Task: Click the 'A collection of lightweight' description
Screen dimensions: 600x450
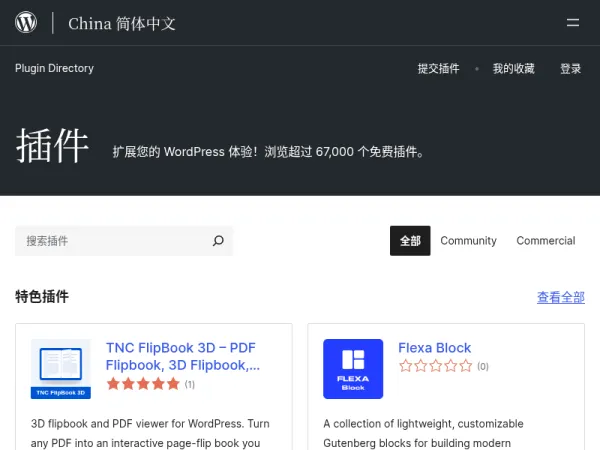Action: pos(423,433)
